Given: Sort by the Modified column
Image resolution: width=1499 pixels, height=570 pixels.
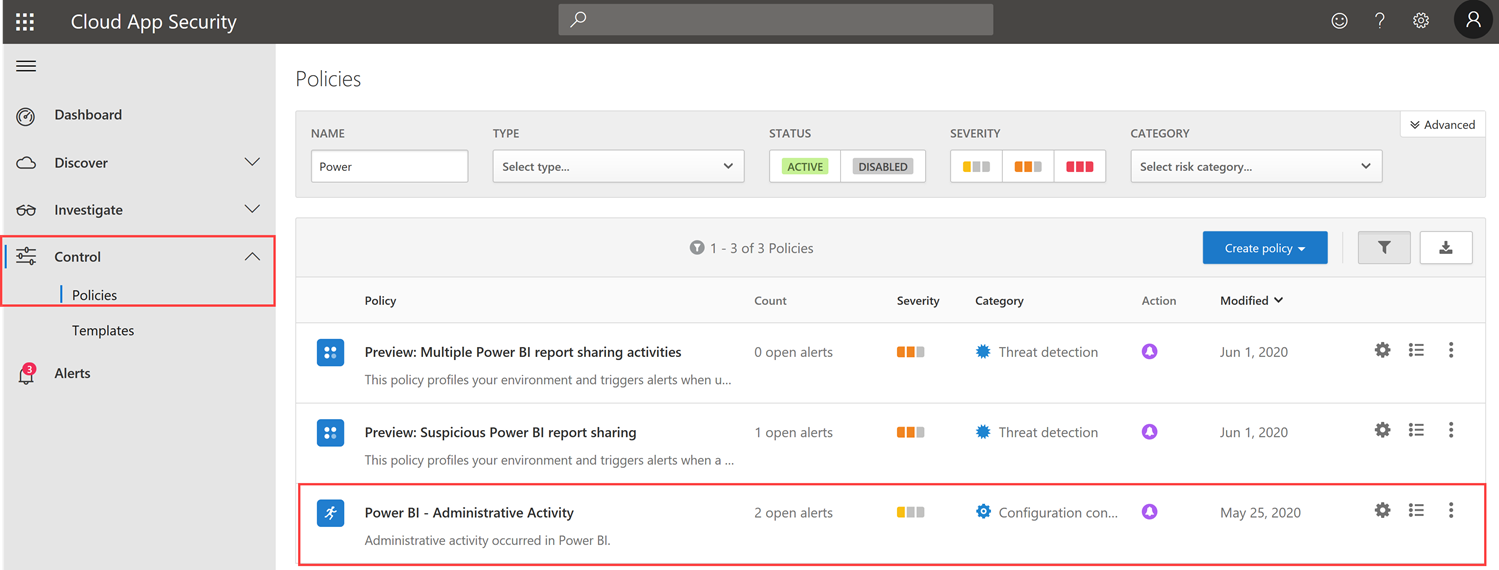Looking at the screenshot, I should coord(1251,300).
